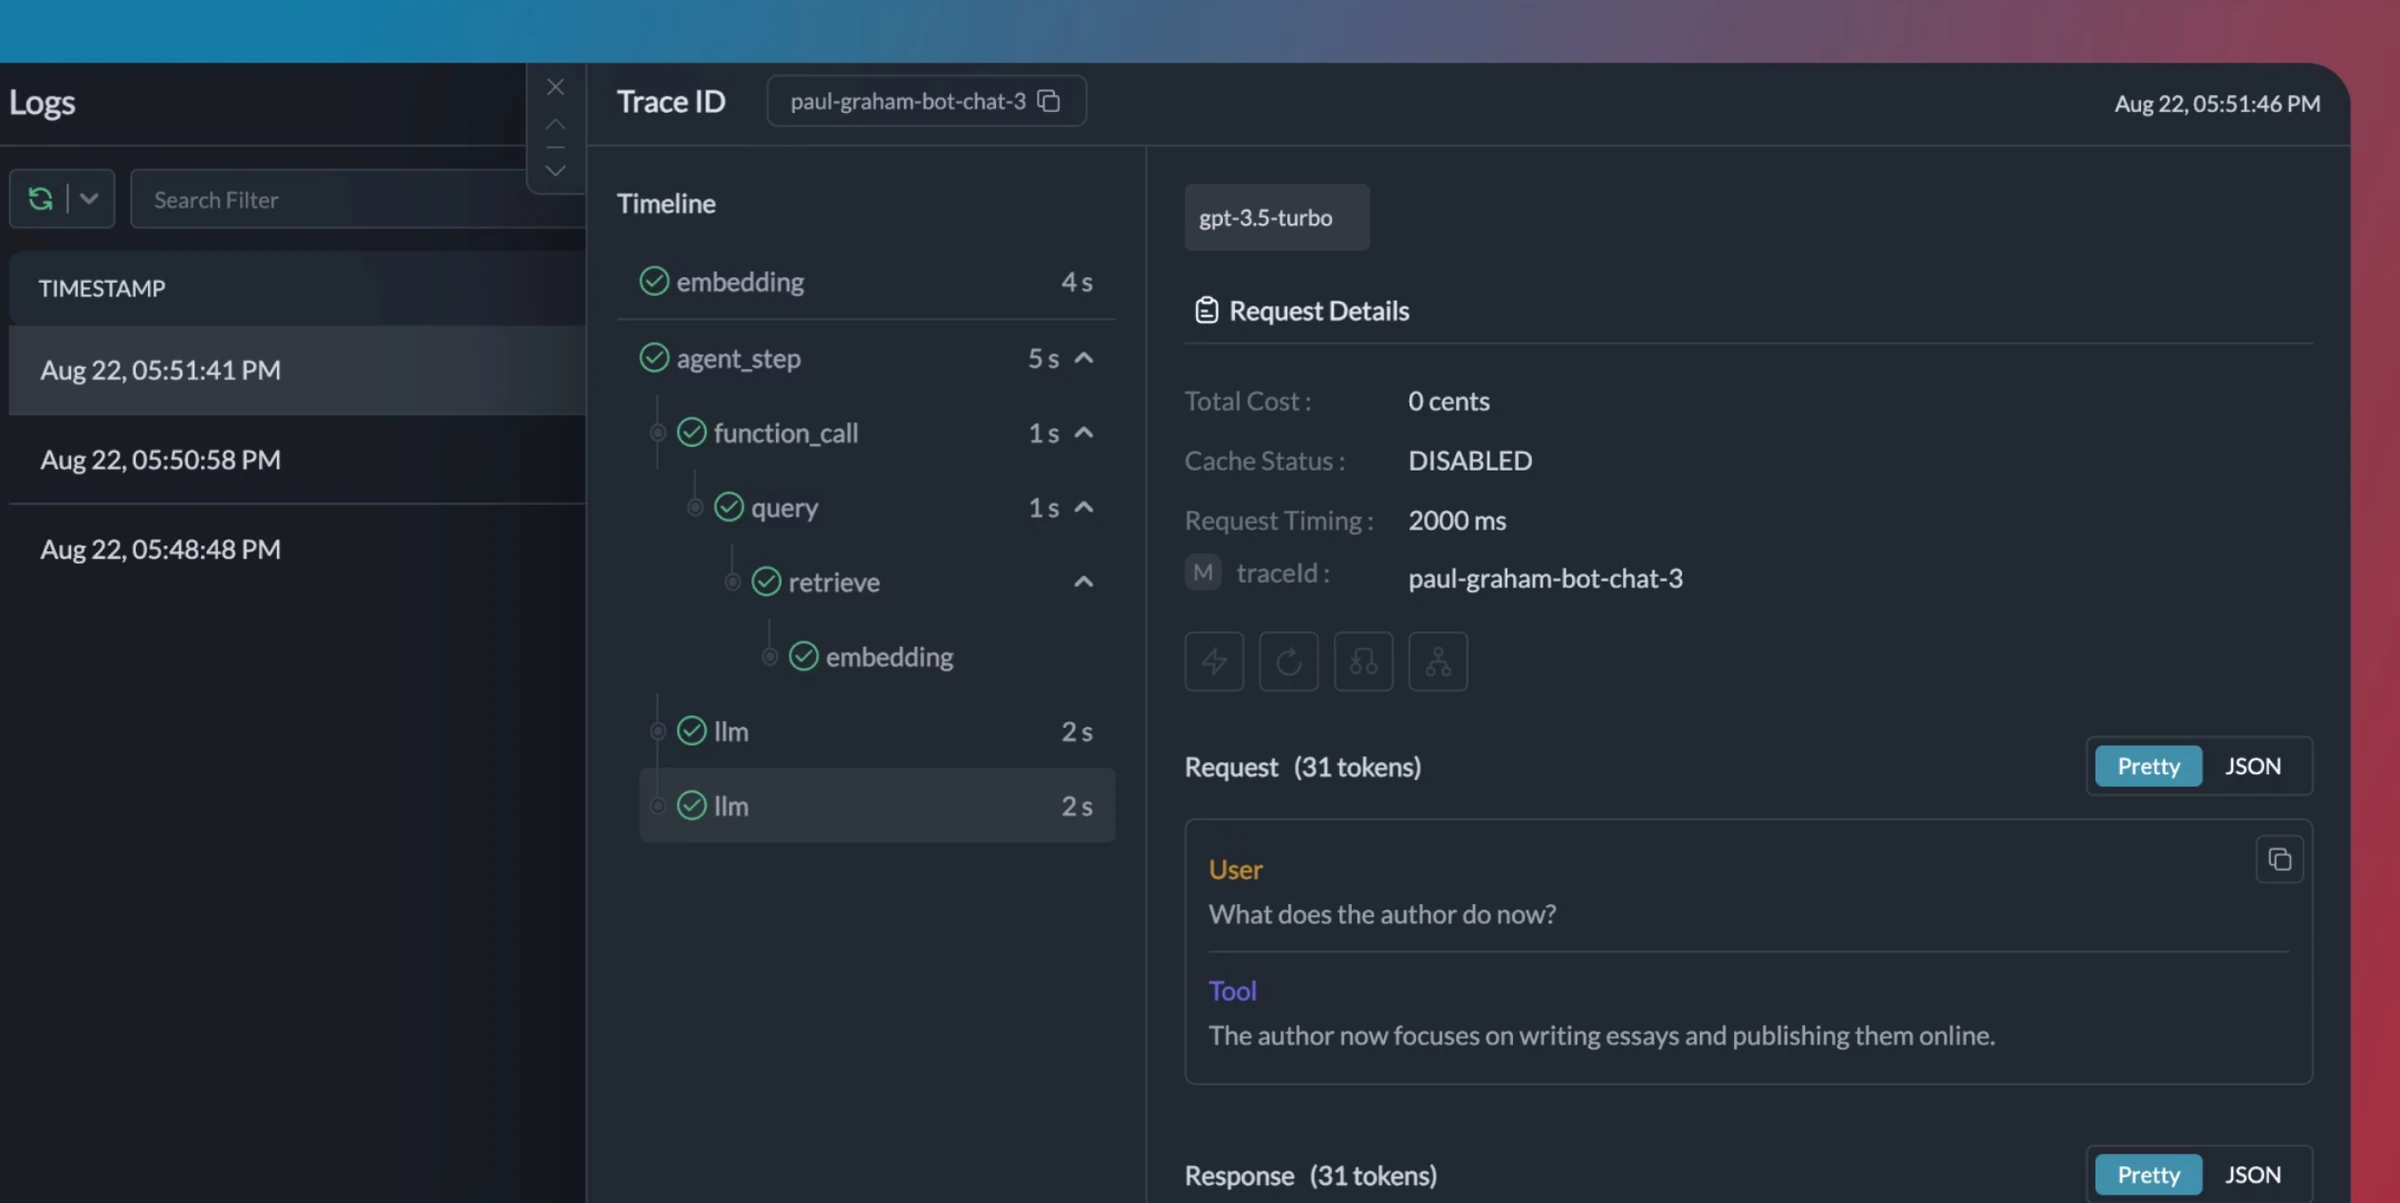
Task: Click the trace ID box paul-graham-bot-chat-3
Action: pos(926,101)
